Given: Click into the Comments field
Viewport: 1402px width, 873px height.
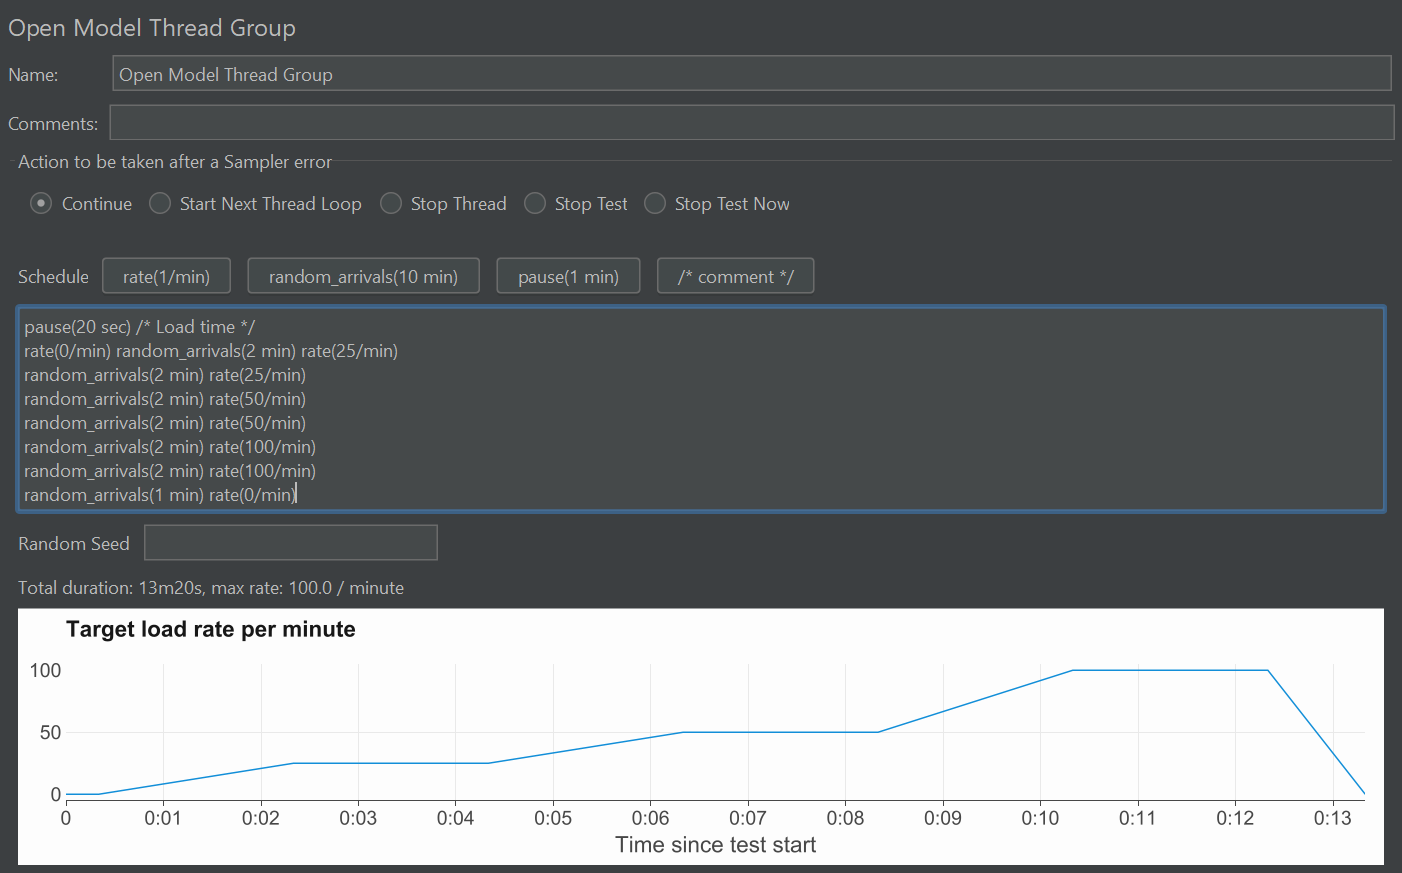Looking at the screenshot, I should click(750, 123).
